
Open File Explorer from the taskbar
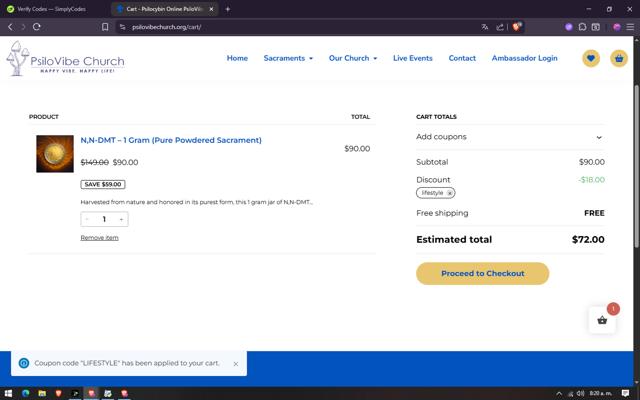click(x=42, y=393)
